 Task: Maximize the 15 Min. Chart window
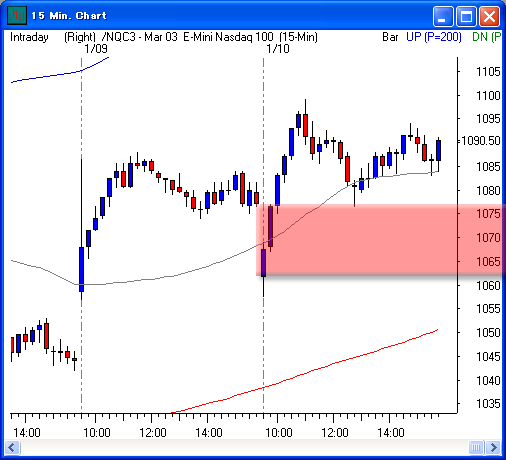click(466, 16)
